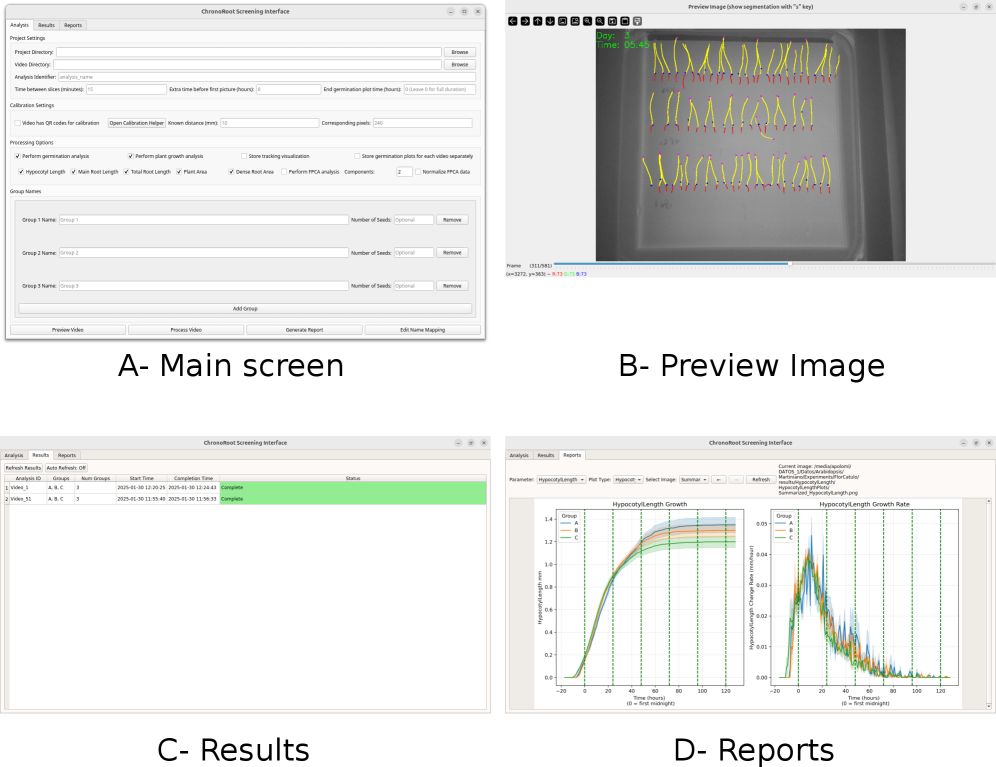The width and height of the screenshot is (996, 767).
Task: Click Auto Refresh: Off button
Action: click(x=66, y=468)
